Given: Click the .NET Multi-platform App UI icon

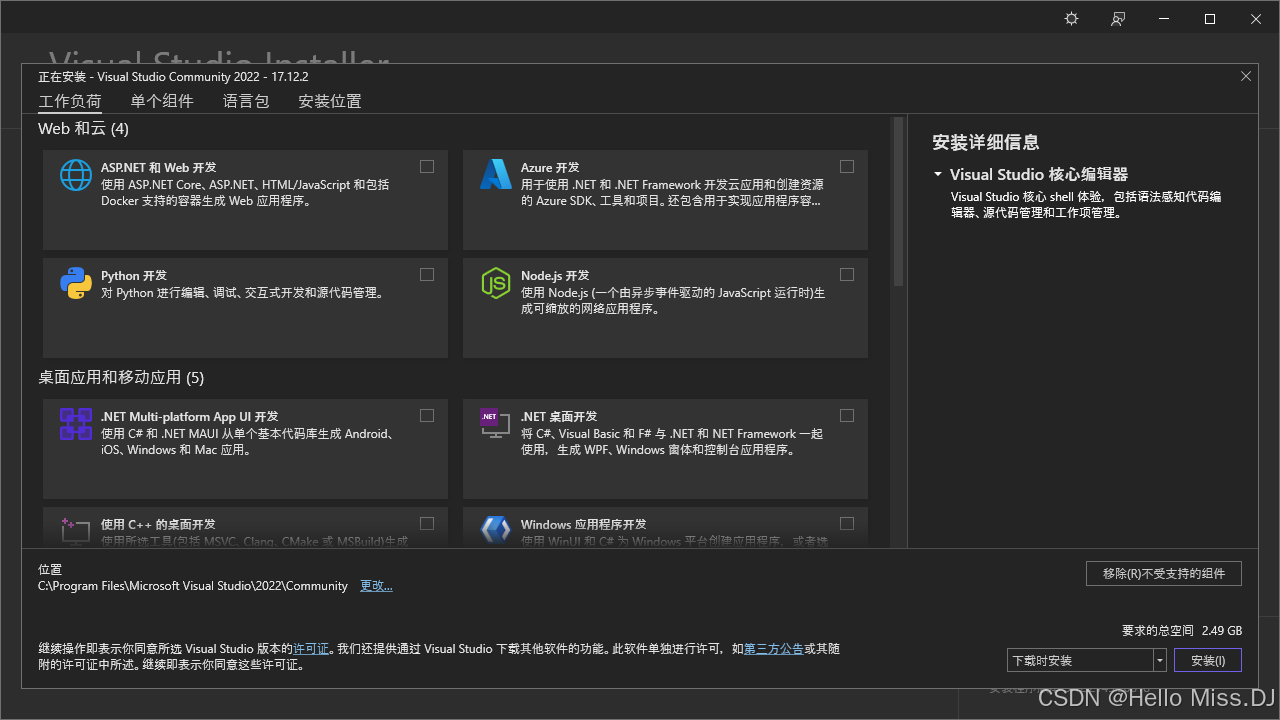Looking at the screenshot, I should [76, 424].
